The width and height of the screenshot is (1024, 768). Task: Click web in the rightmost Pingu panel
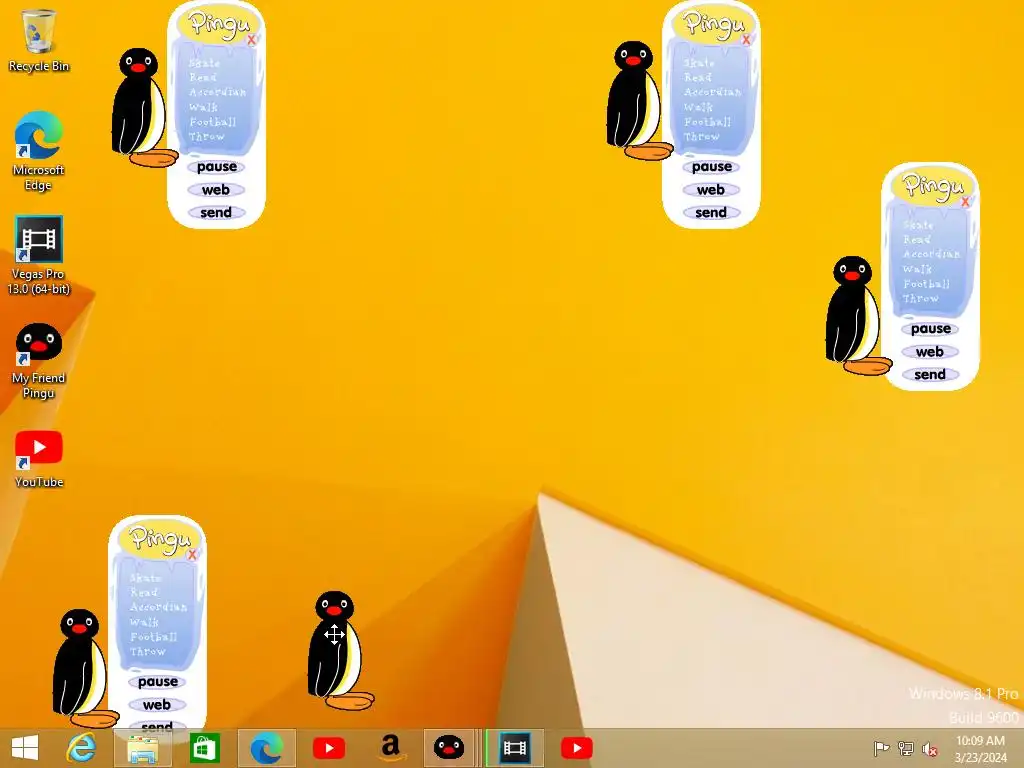[x=929, y=352]
